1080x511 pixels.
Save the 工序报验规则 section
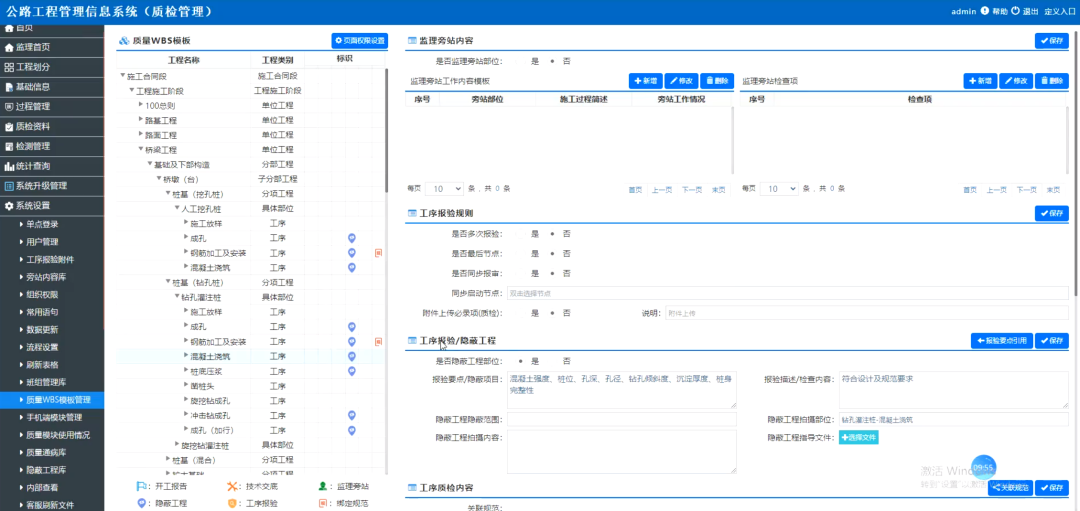1052,213
